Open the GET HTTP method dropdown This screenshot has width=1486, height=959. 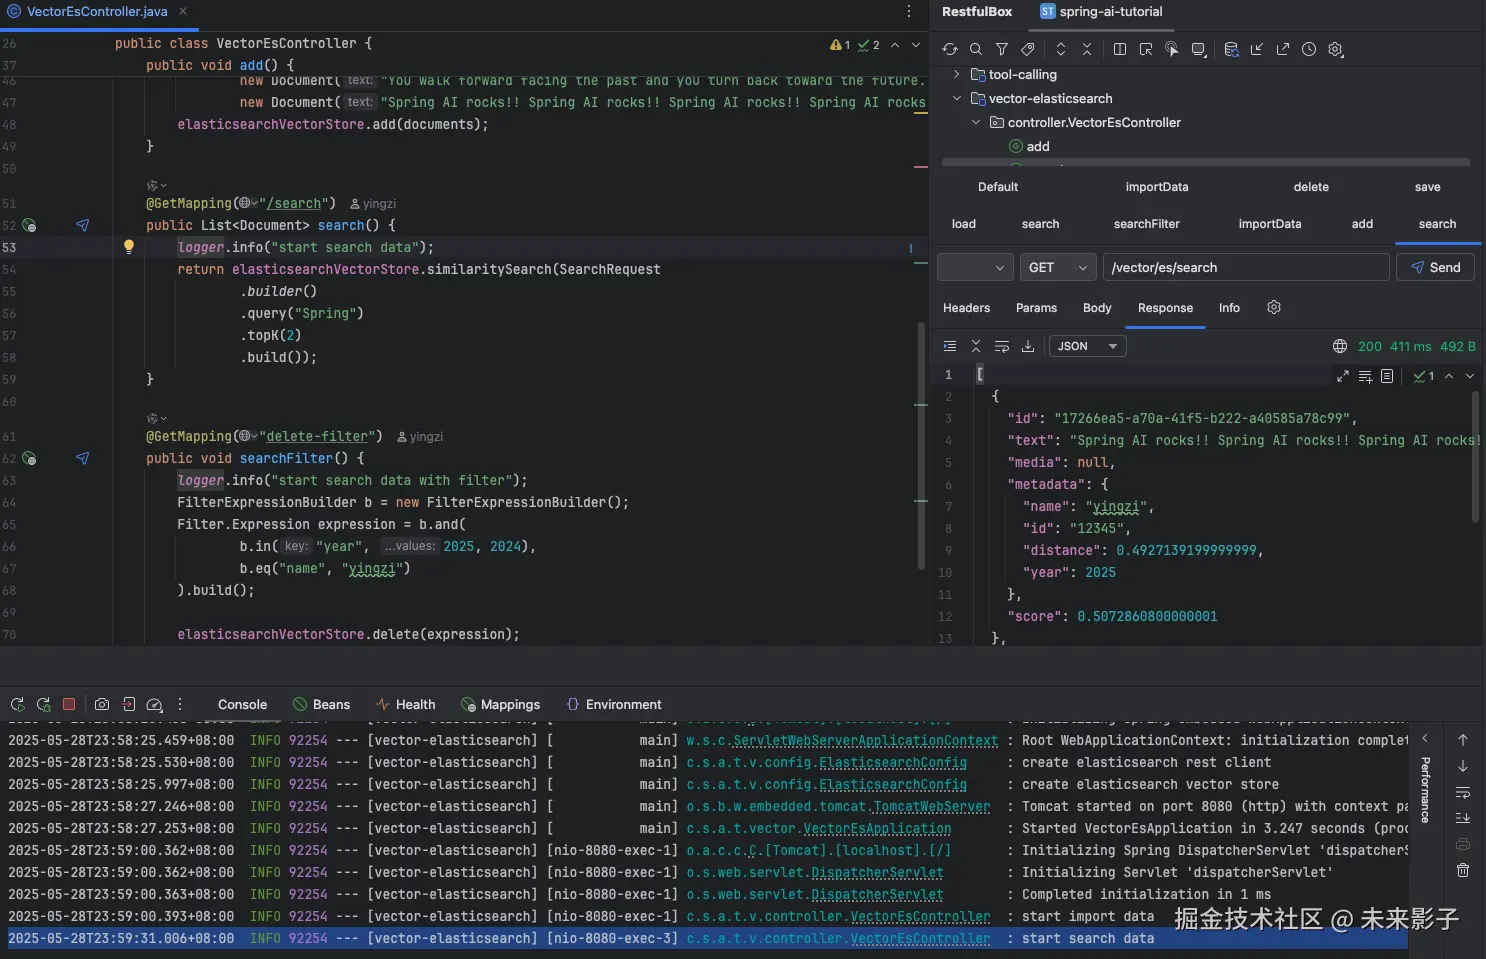coord(1057,268)
